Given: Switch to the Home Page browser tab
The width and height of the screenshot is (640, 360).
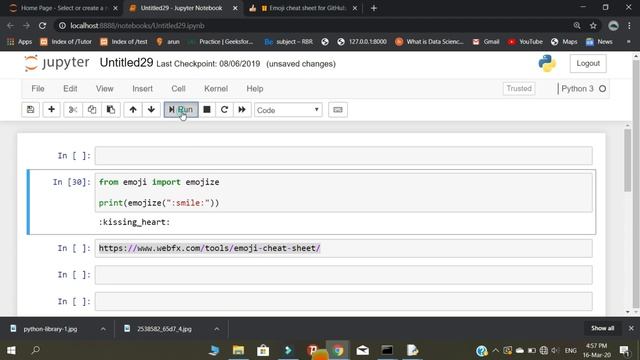Looking at the screenshot, I should 63,8.
